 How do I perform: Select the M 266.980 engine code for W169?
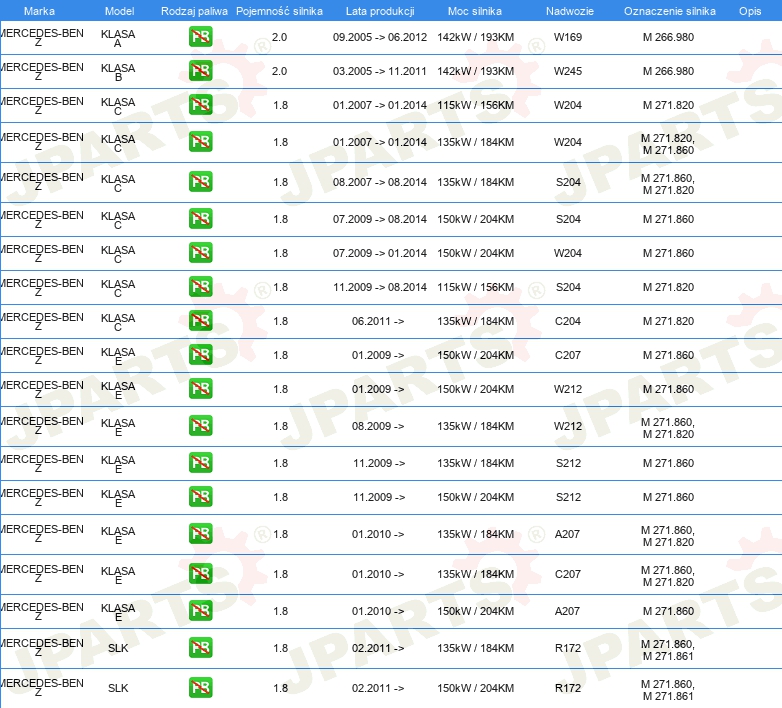point(668,38)
